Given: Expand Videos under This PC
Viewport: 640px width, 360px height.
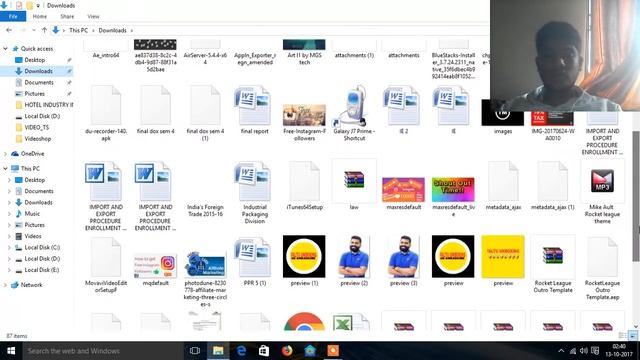Looking at the screenshot, I should 9,236.
